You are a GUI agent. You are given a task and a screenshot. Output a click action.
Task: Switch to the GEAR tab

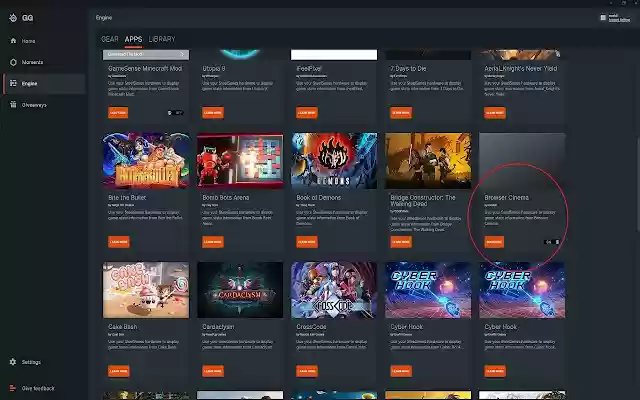[x=109, y=39]
